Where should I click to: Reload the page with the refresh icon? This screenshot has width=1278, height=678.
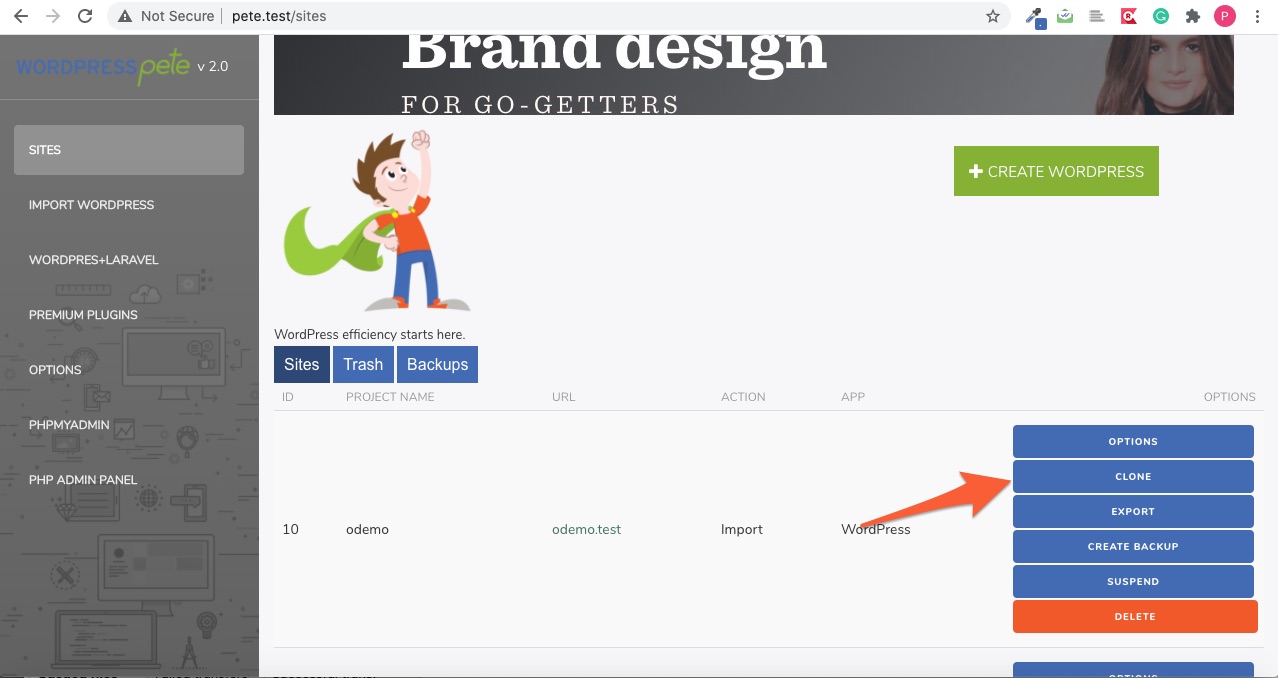coord(86,16)
